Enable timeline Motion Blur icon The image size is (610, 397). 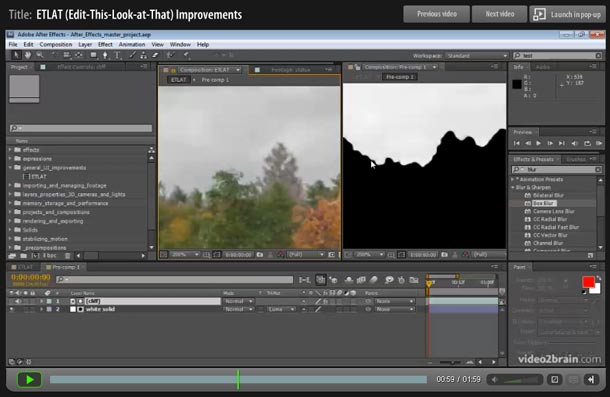pos(374,279)
